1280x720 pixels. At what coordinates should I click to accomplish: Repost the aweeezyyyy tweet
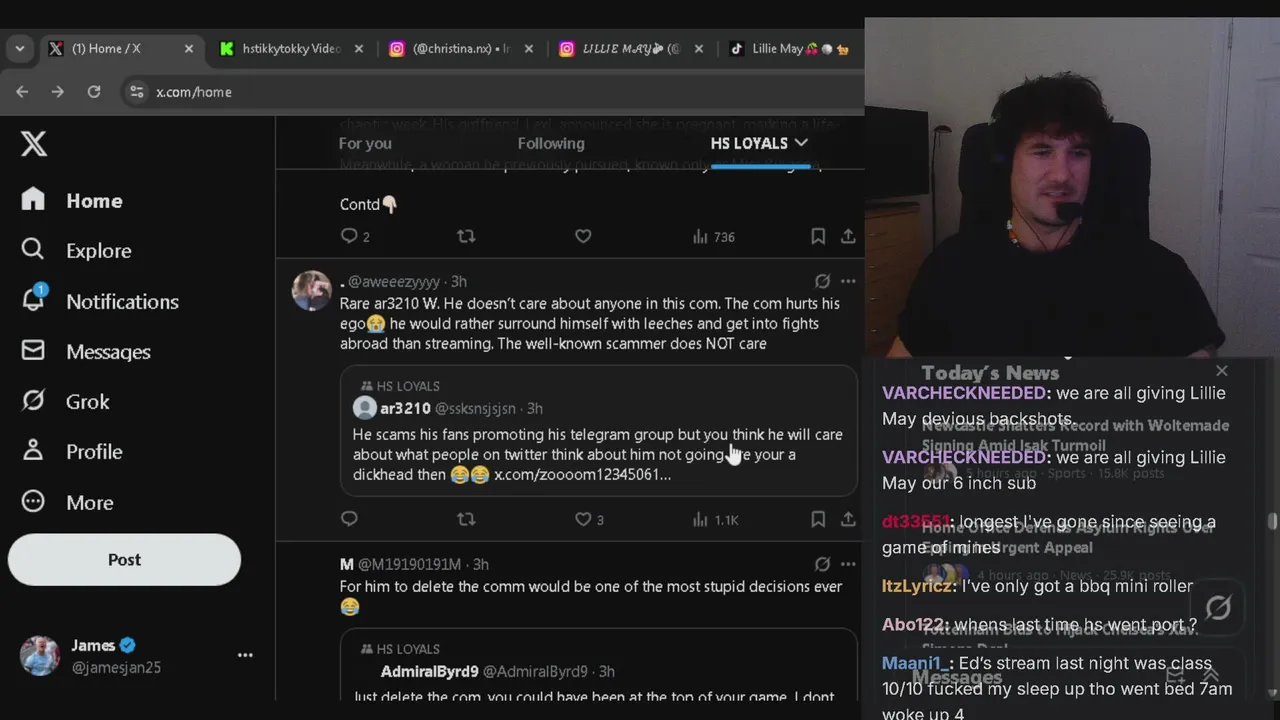point(466,519)
